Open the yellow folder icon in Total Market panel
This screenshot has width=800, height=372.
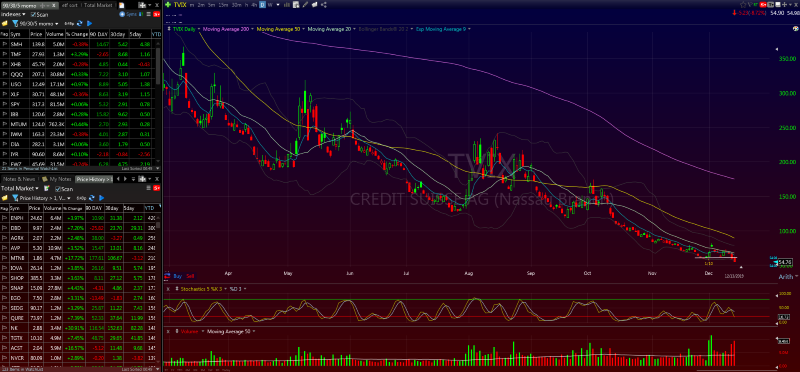click(x=5, y=198)
